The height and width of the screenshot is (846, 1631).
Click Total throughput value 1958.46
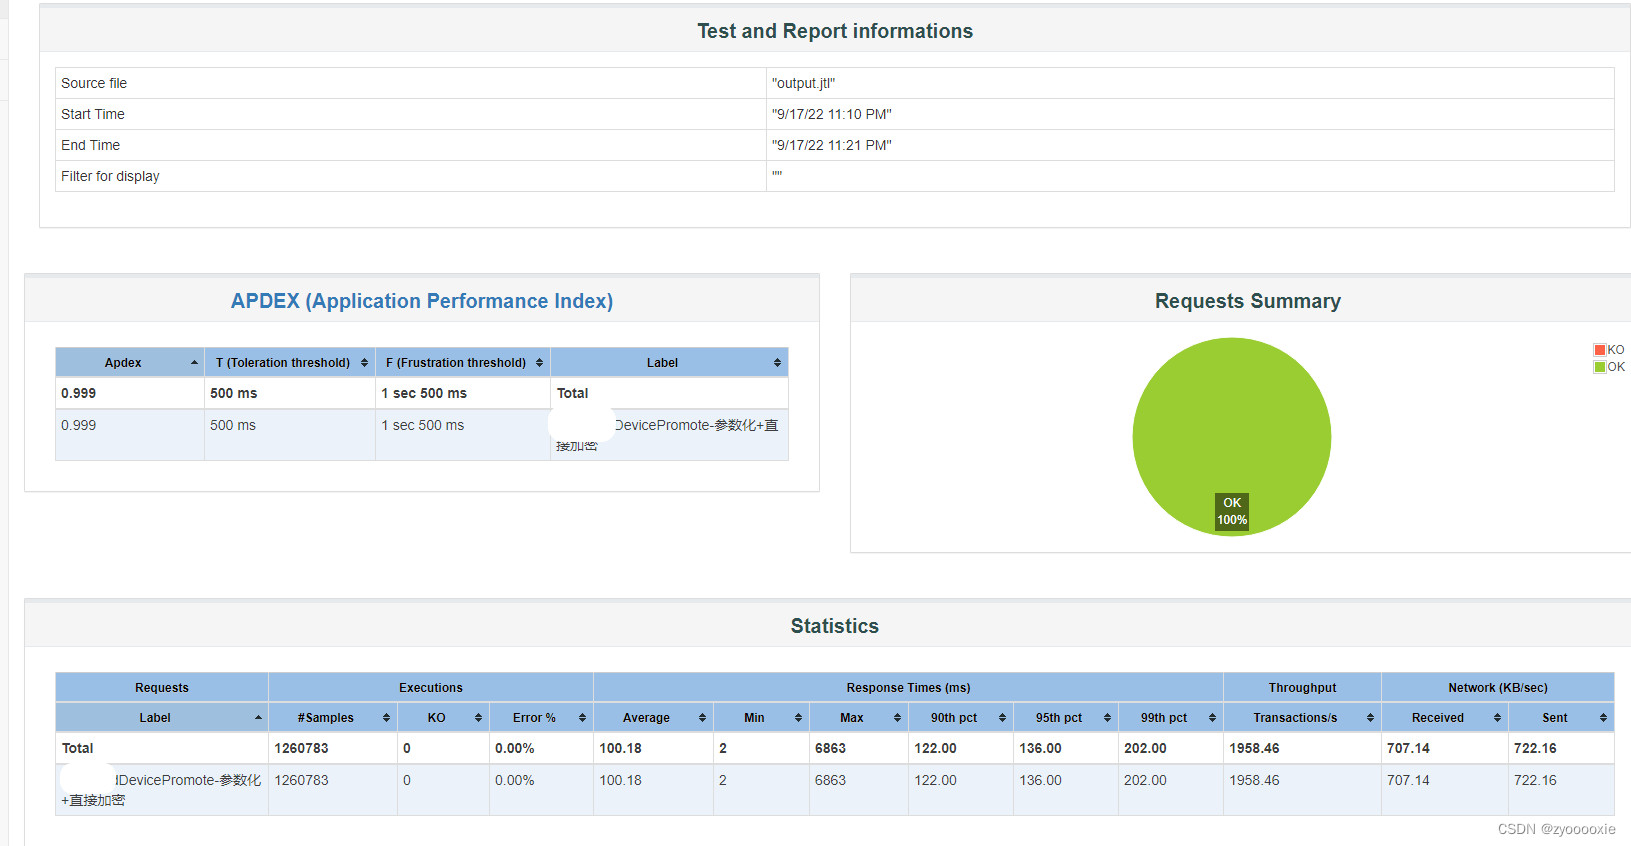point(1254,748)
